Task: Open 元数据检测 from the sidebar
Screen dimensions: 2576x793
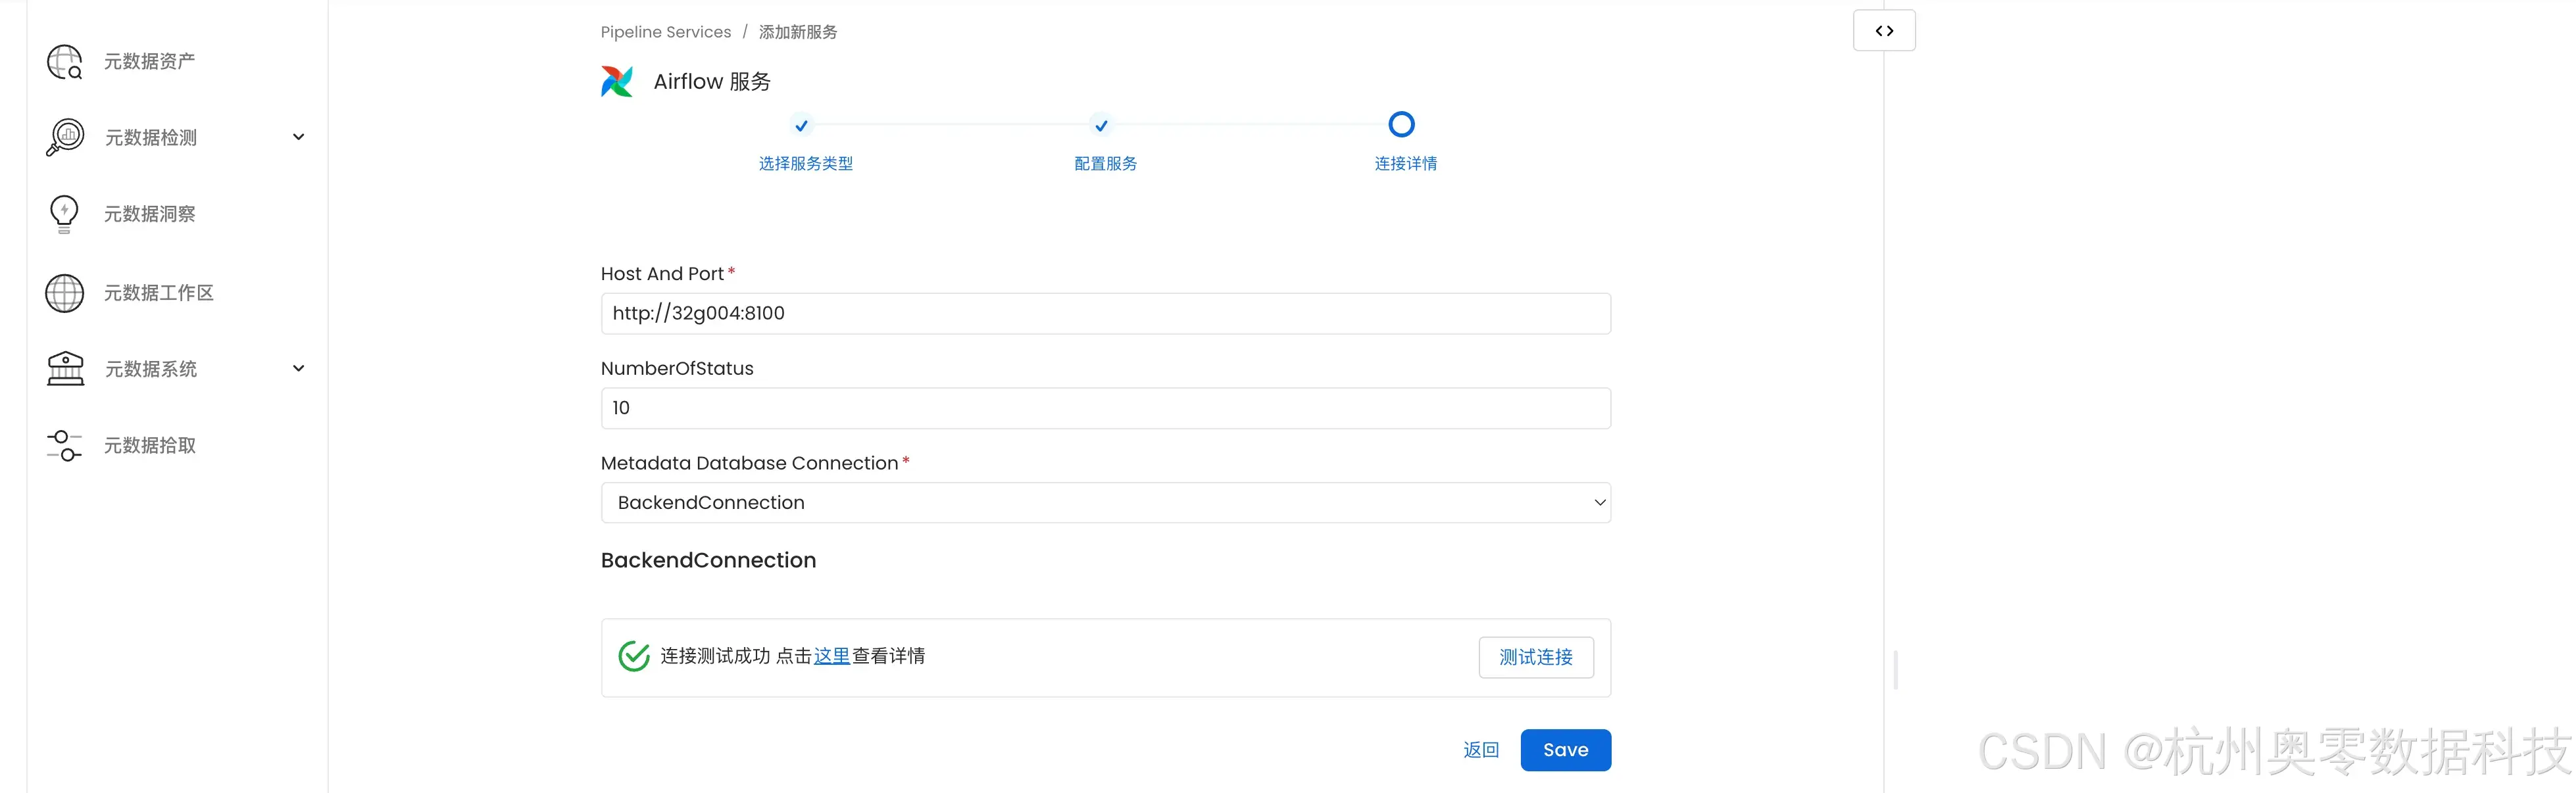Action: (x=150, y=137)
